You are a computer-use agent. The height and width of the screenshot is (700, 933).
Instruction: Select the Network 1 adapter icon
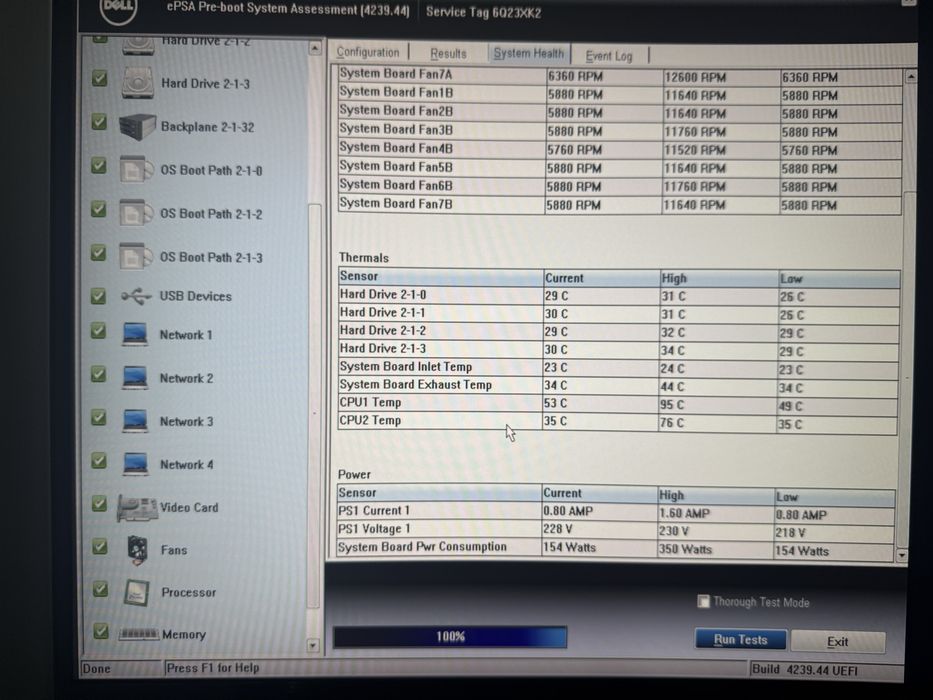point(135,335)
